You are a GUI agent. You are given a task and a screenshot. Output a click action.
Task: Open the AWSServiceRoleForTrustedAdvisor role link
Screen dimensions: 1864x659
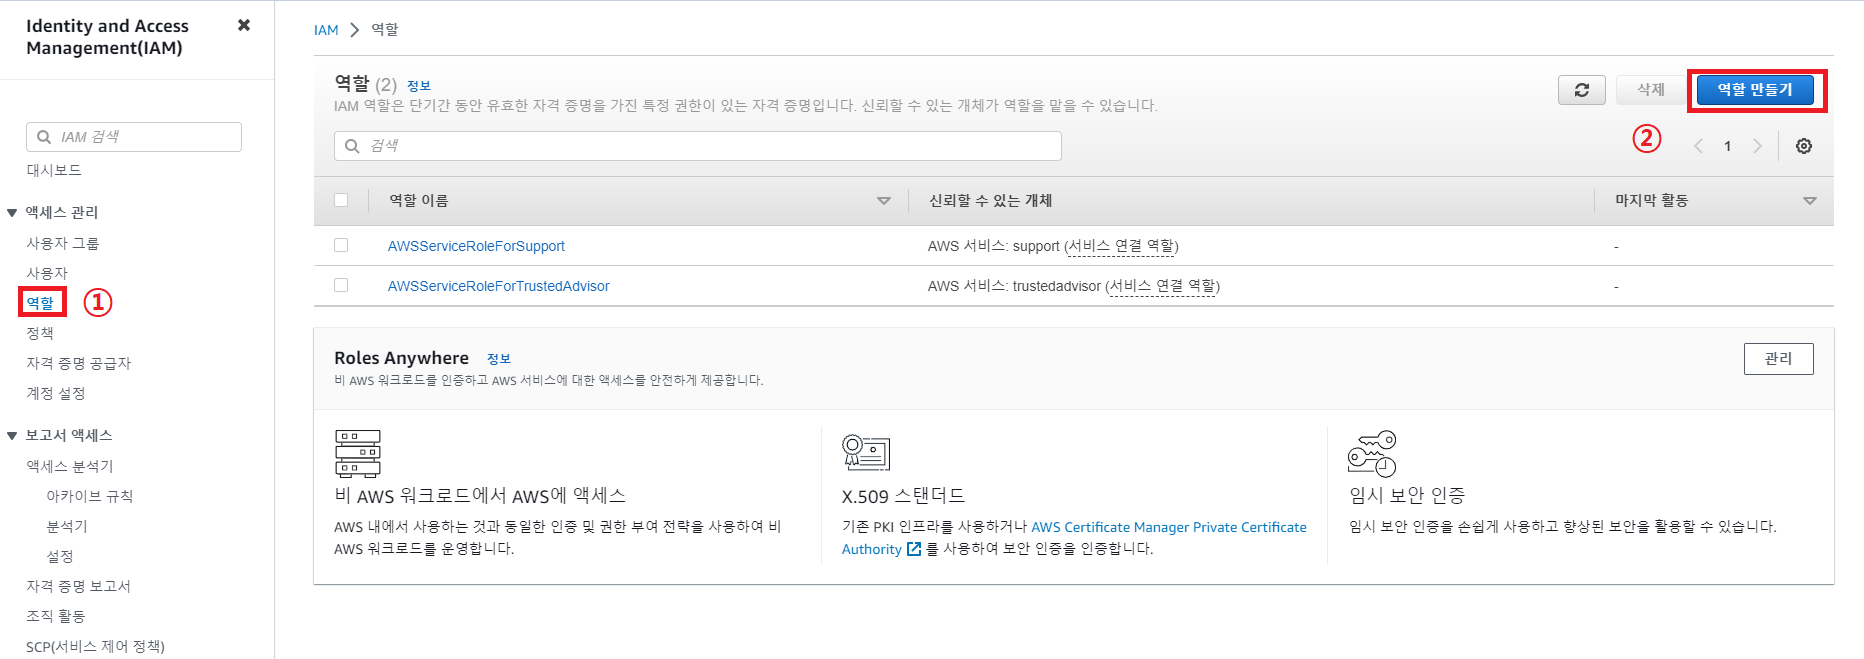(x=499, y=286)
